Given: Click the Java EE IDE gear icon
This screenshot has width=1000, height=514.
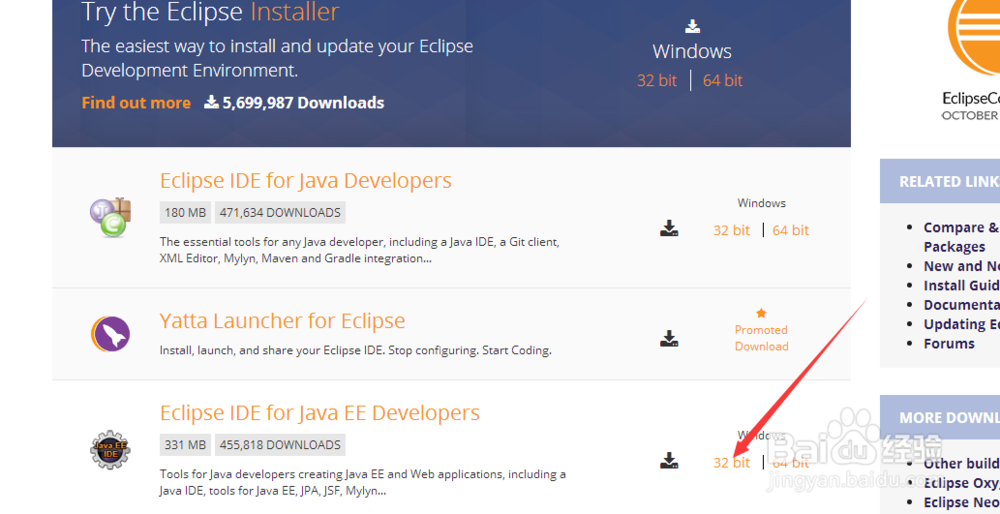Looking at the screenshot, I should click(x=110, y=450).
